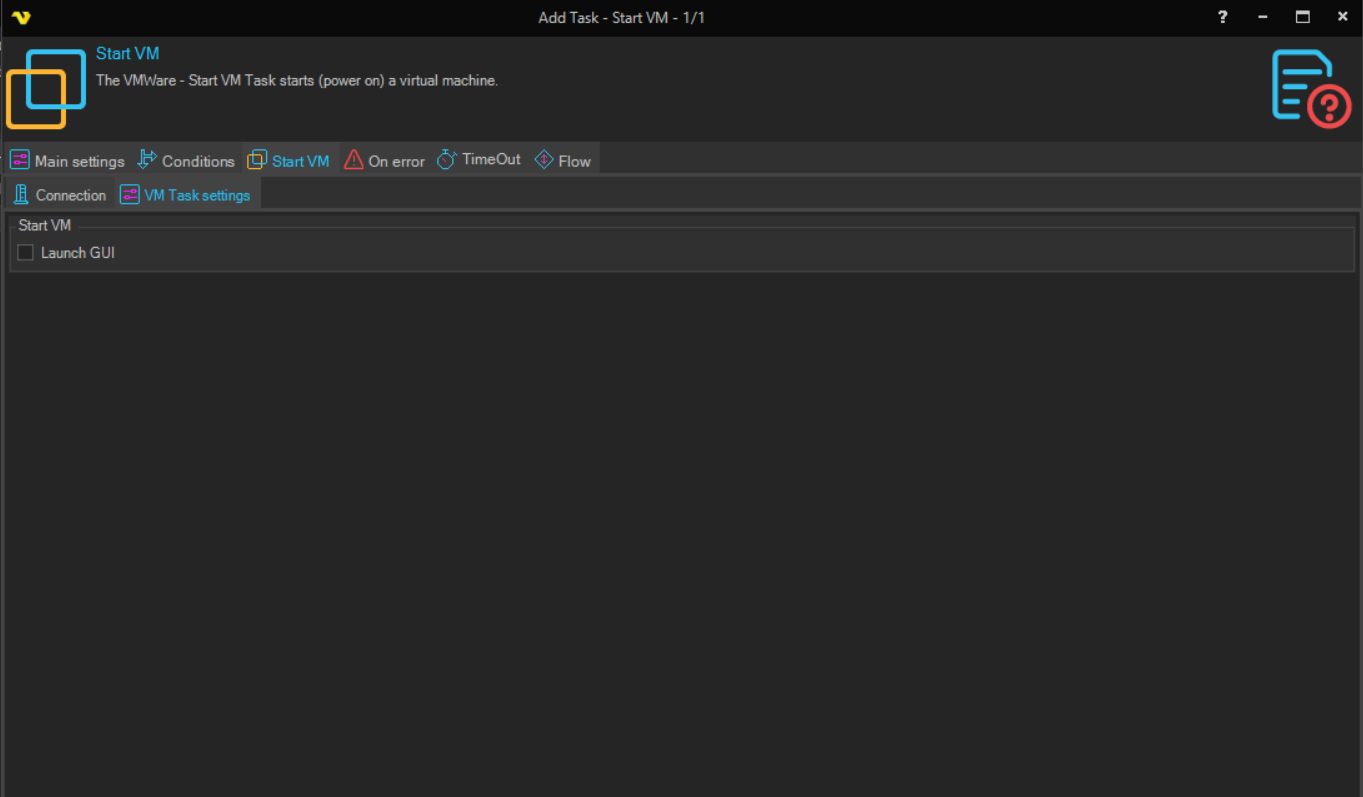Screen dimensions: 1363x797
Task: Click the large overlapping squares Start VM icon
Action: pos(46,88)
